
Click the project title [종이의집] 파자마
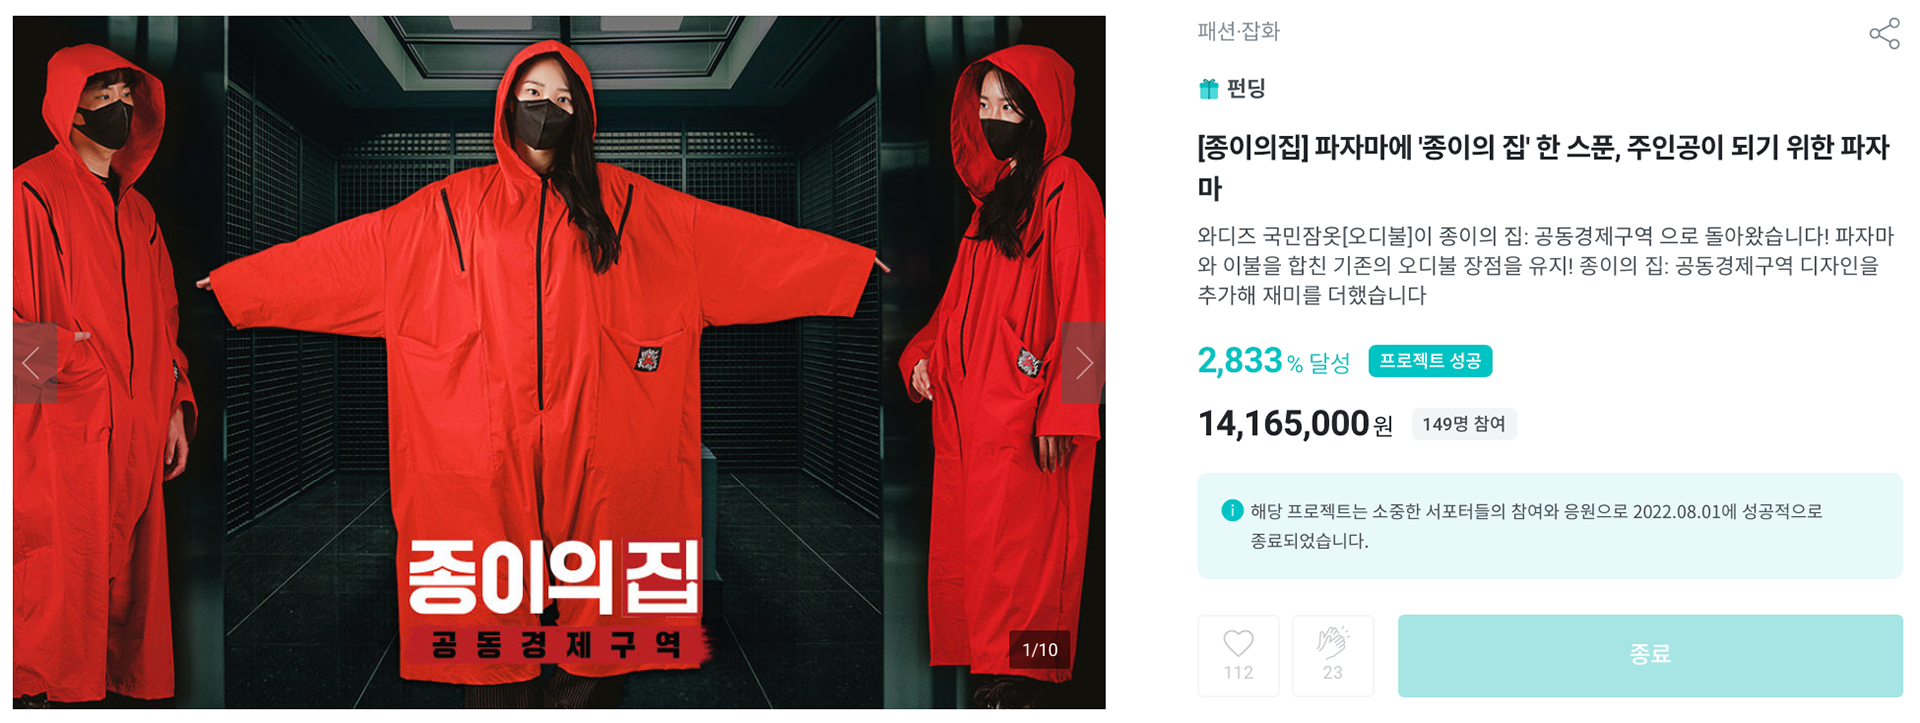[x=1543, y=167]
